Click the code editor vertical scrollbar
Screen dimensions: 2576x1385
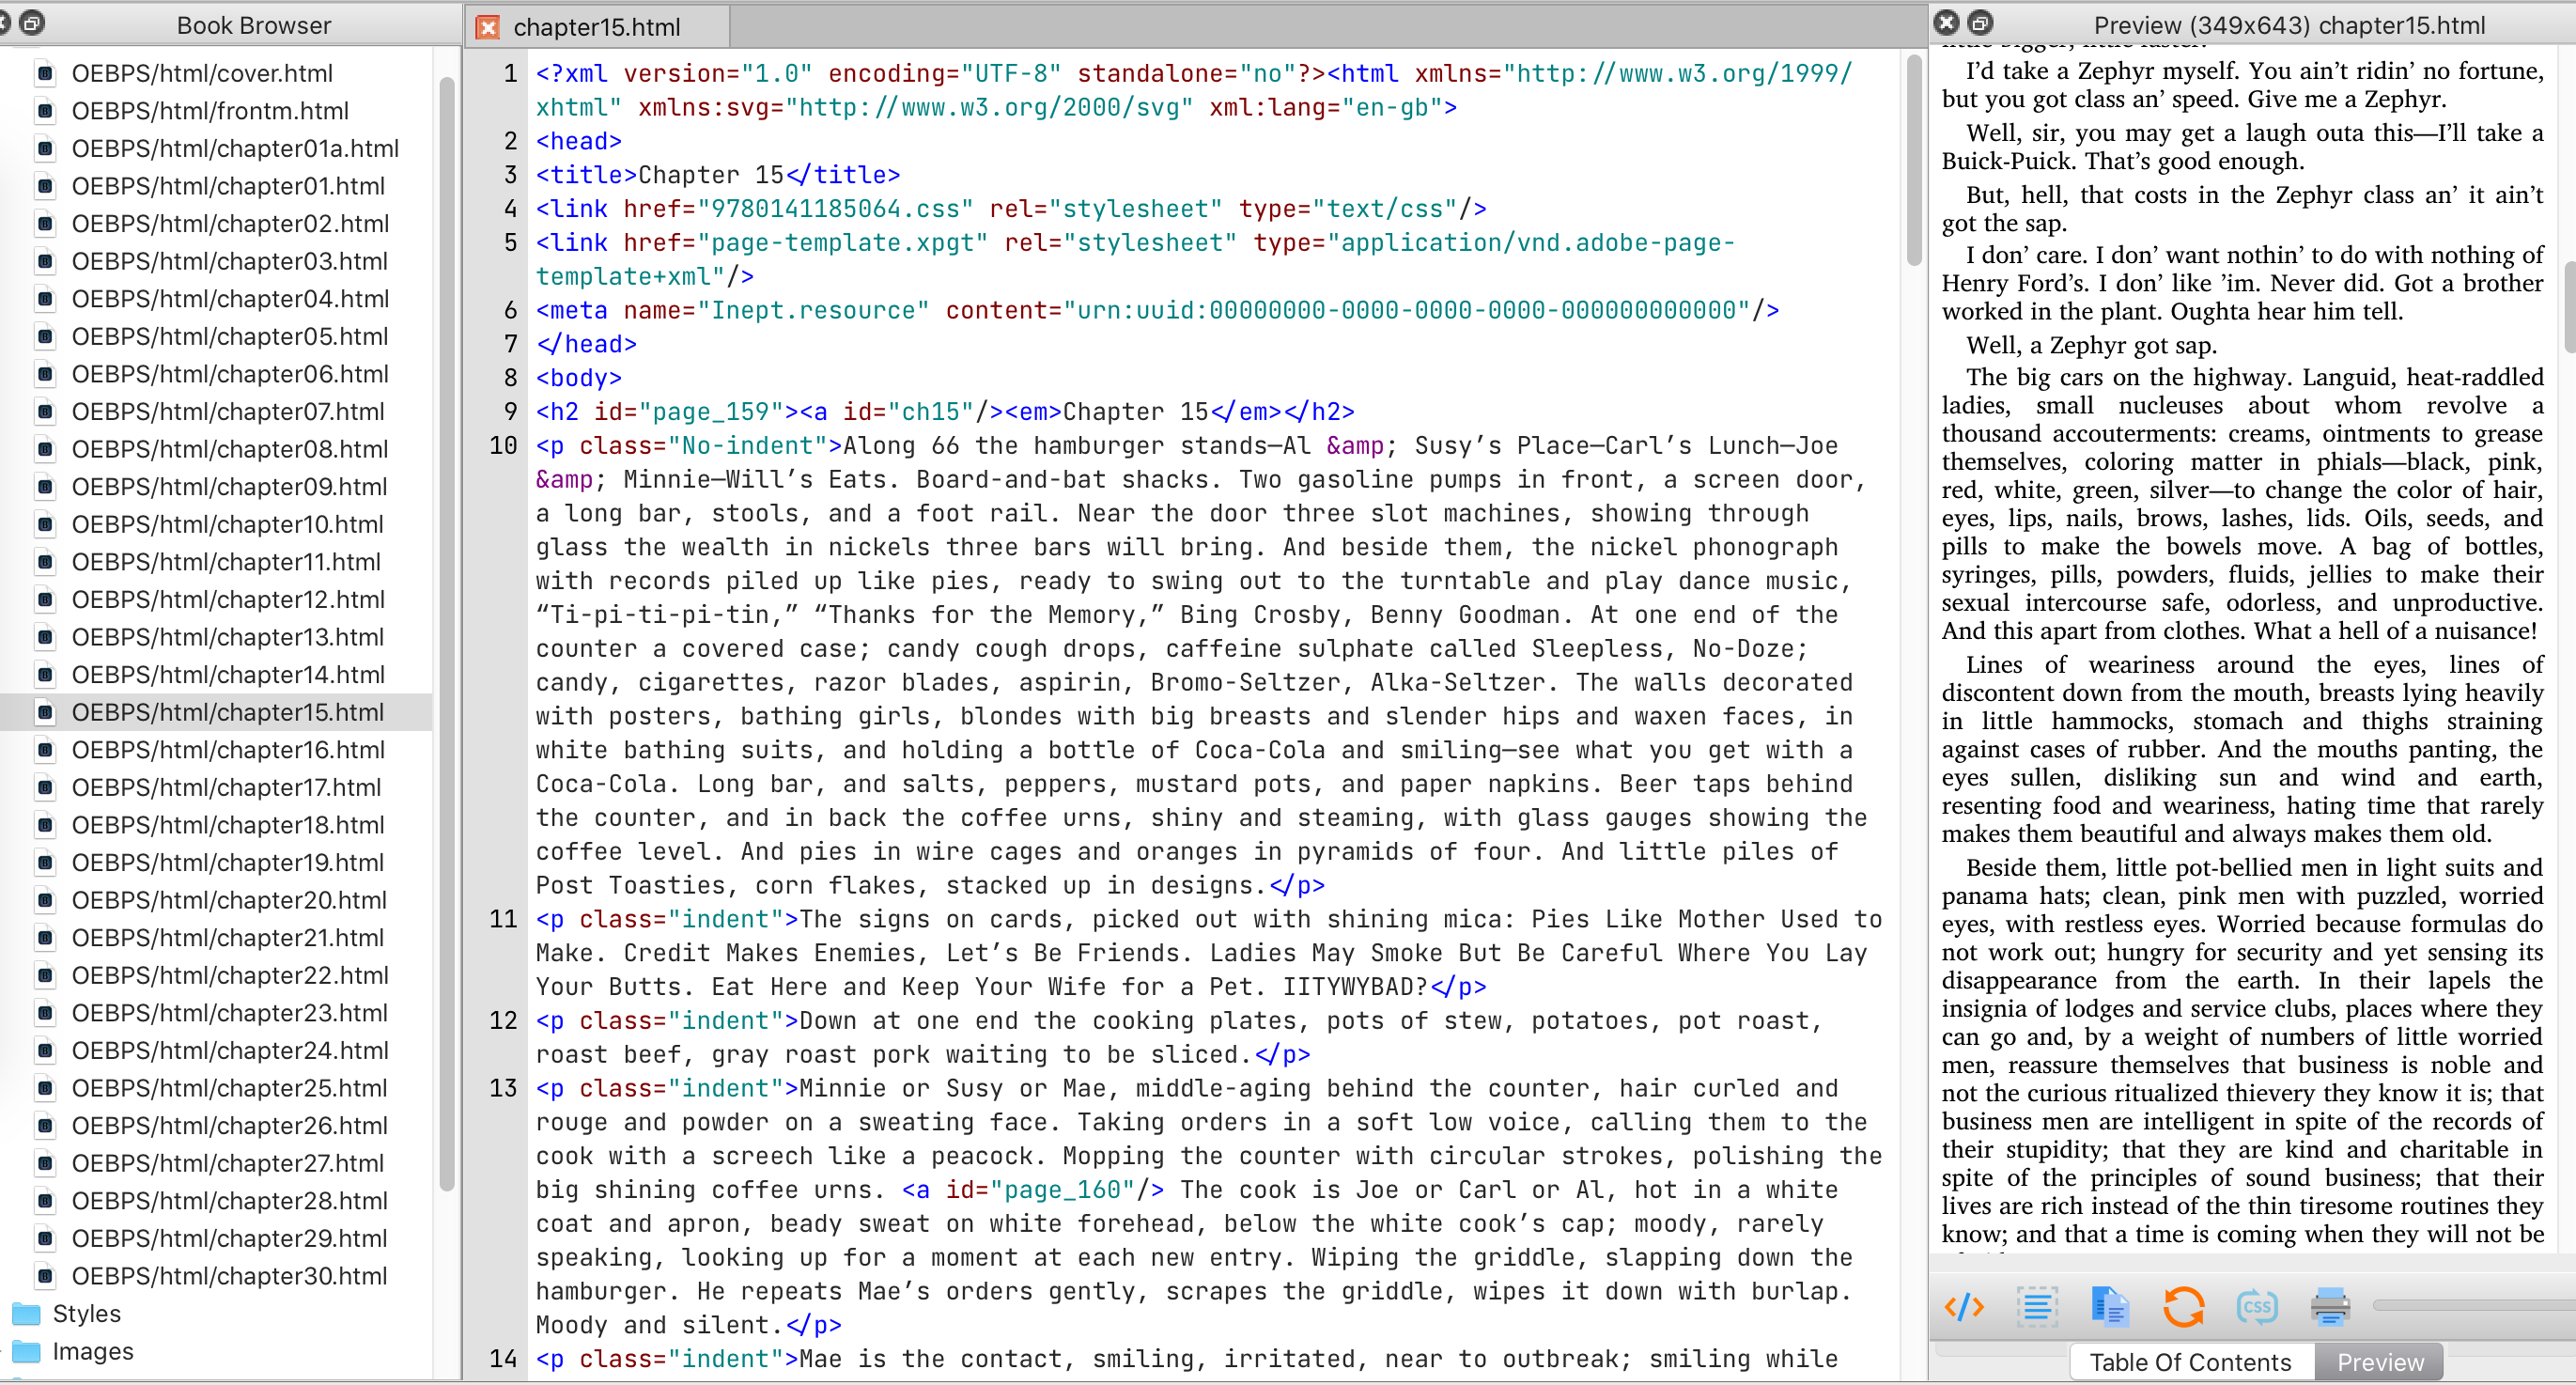pyautogui.click(x=1913, y=160)
